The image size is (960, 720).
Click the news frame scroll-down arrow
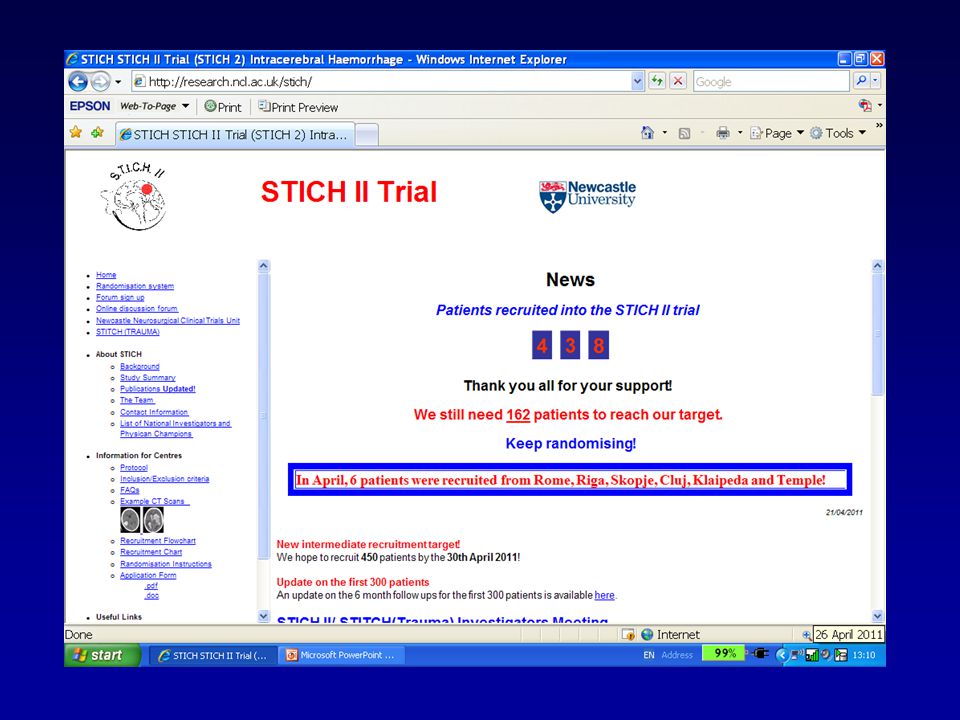[877, 617]
